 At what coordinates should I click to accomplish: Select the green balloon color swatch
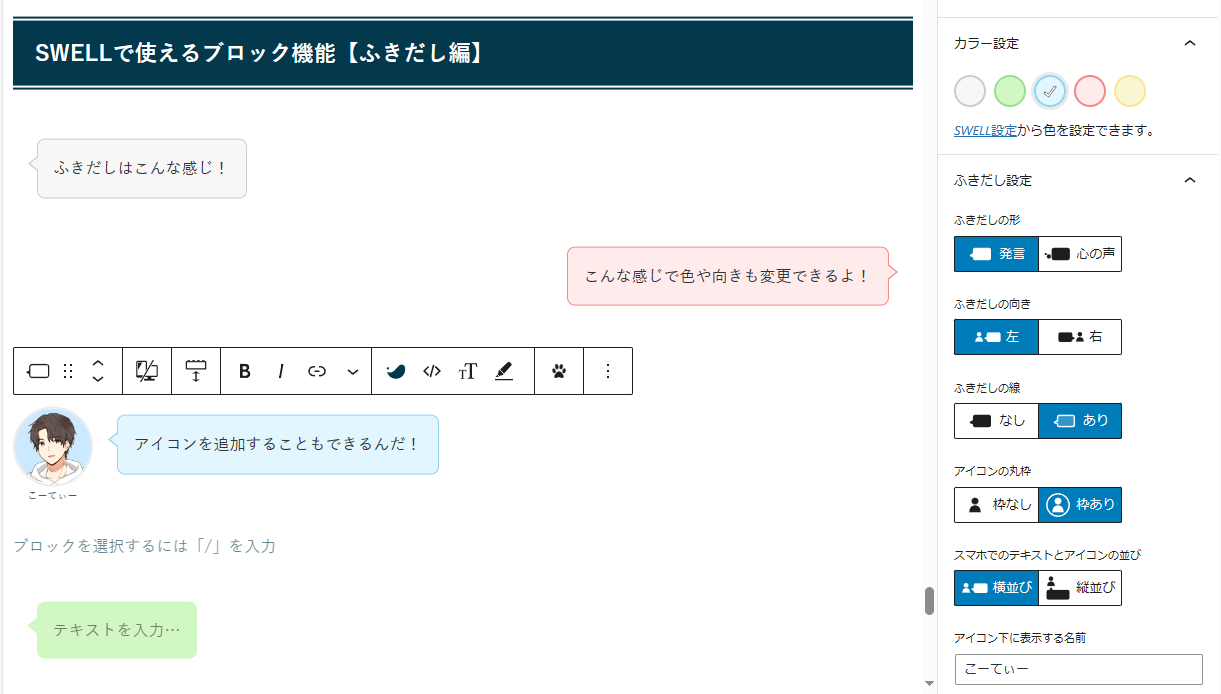(x=1010, y=91)
